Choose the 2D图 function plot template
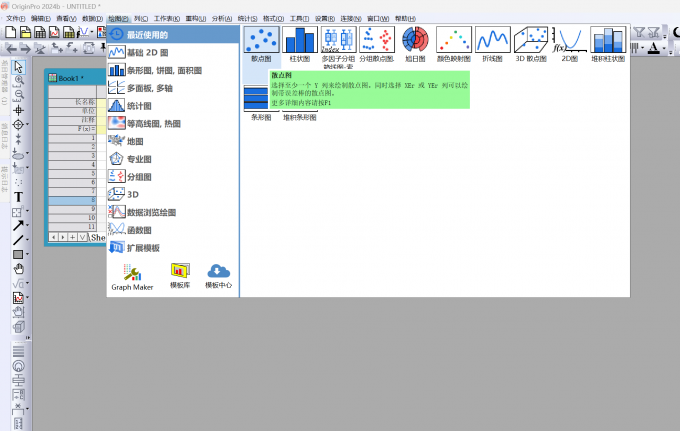The height and width of the screenshot is (431, 680). (569, 44)
